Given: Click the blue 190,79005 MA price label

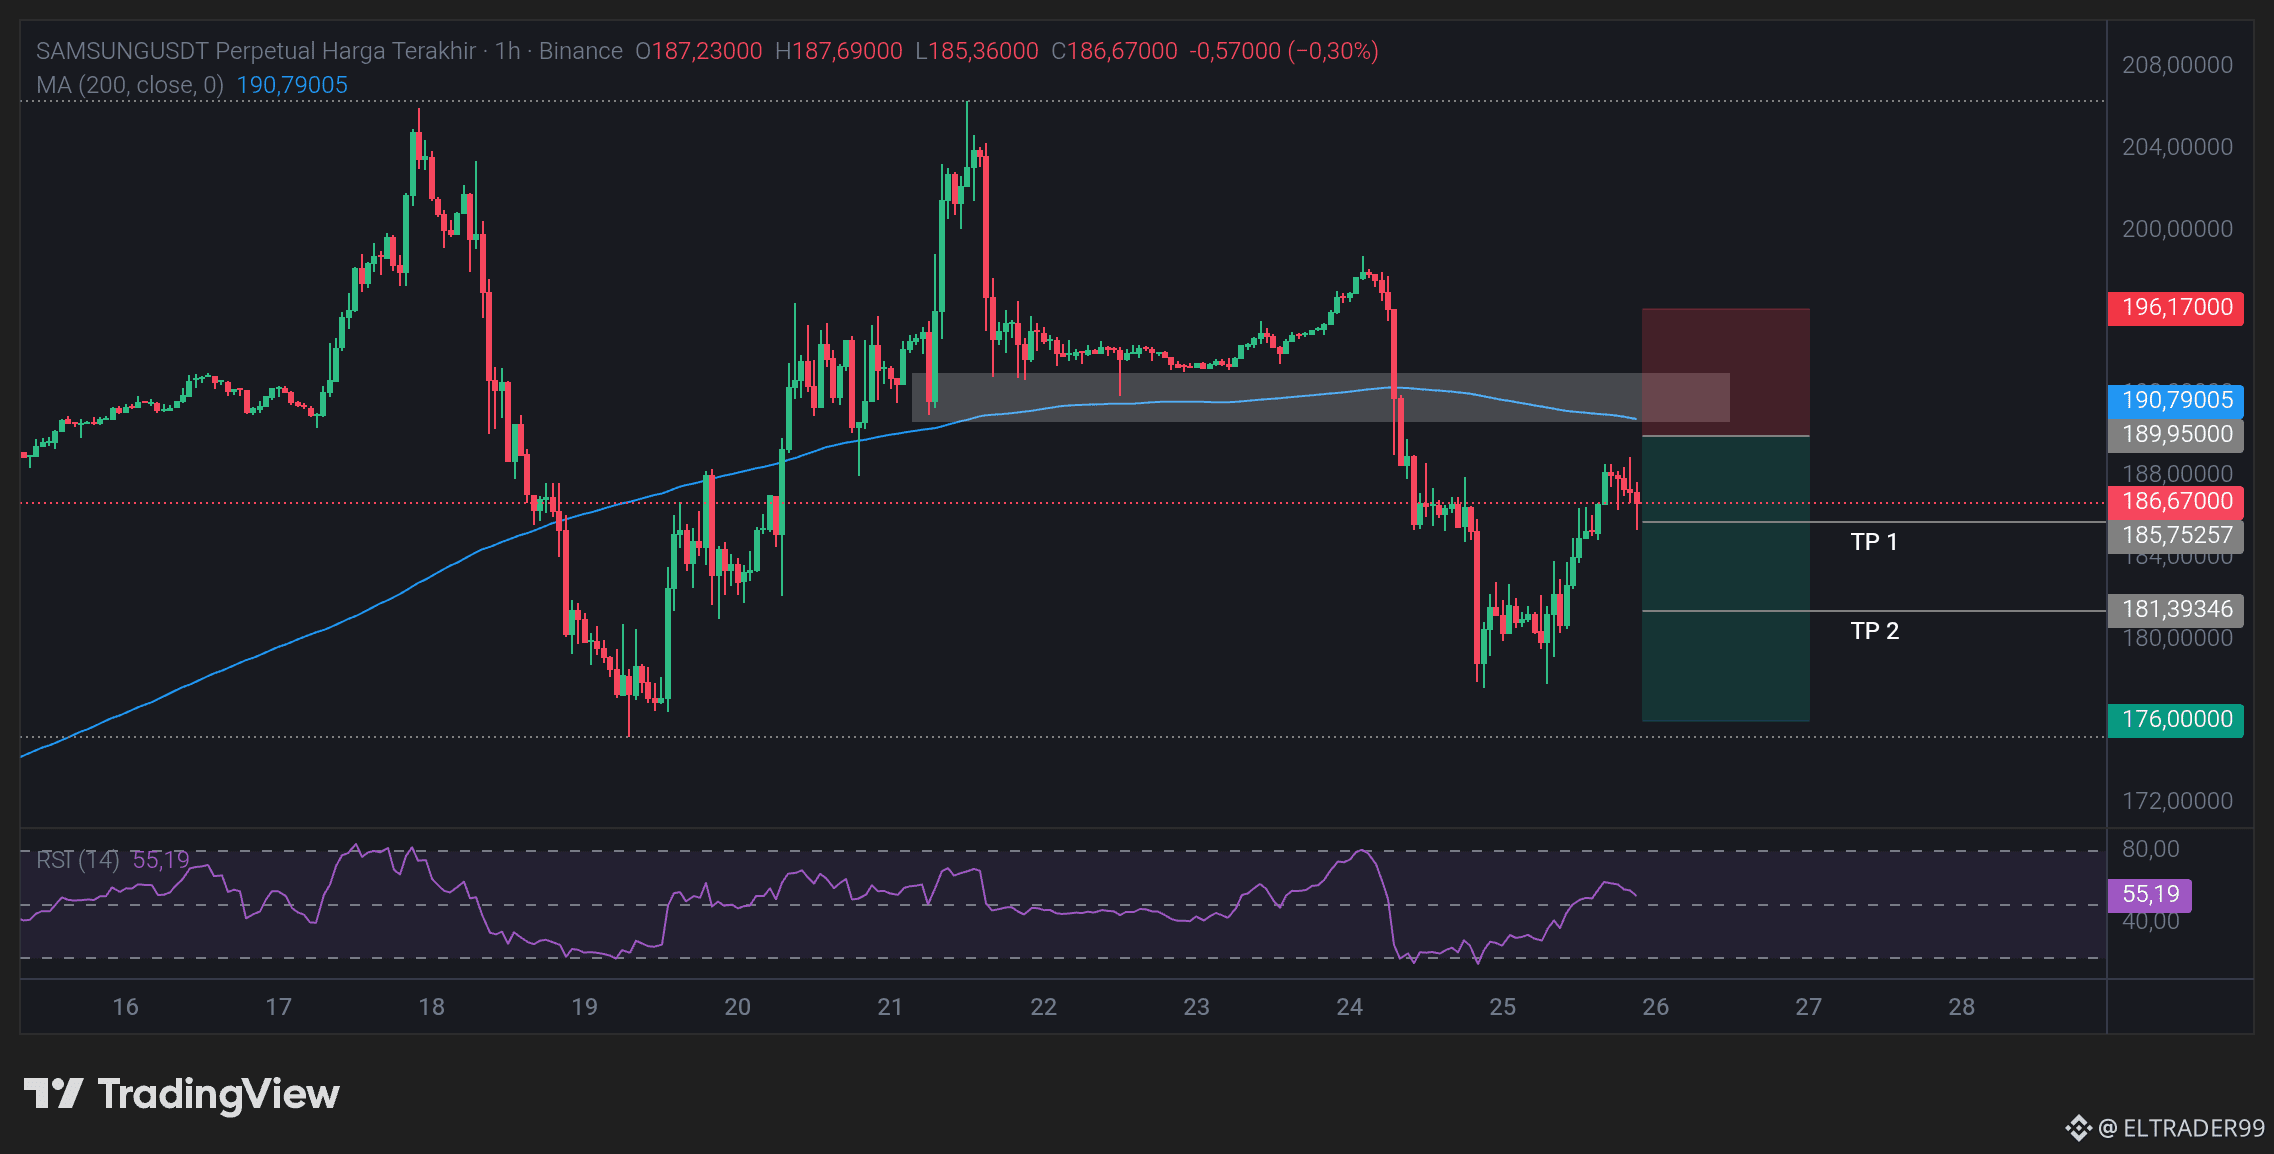Looking at the screenshot, I should (x=2175, y=401).
